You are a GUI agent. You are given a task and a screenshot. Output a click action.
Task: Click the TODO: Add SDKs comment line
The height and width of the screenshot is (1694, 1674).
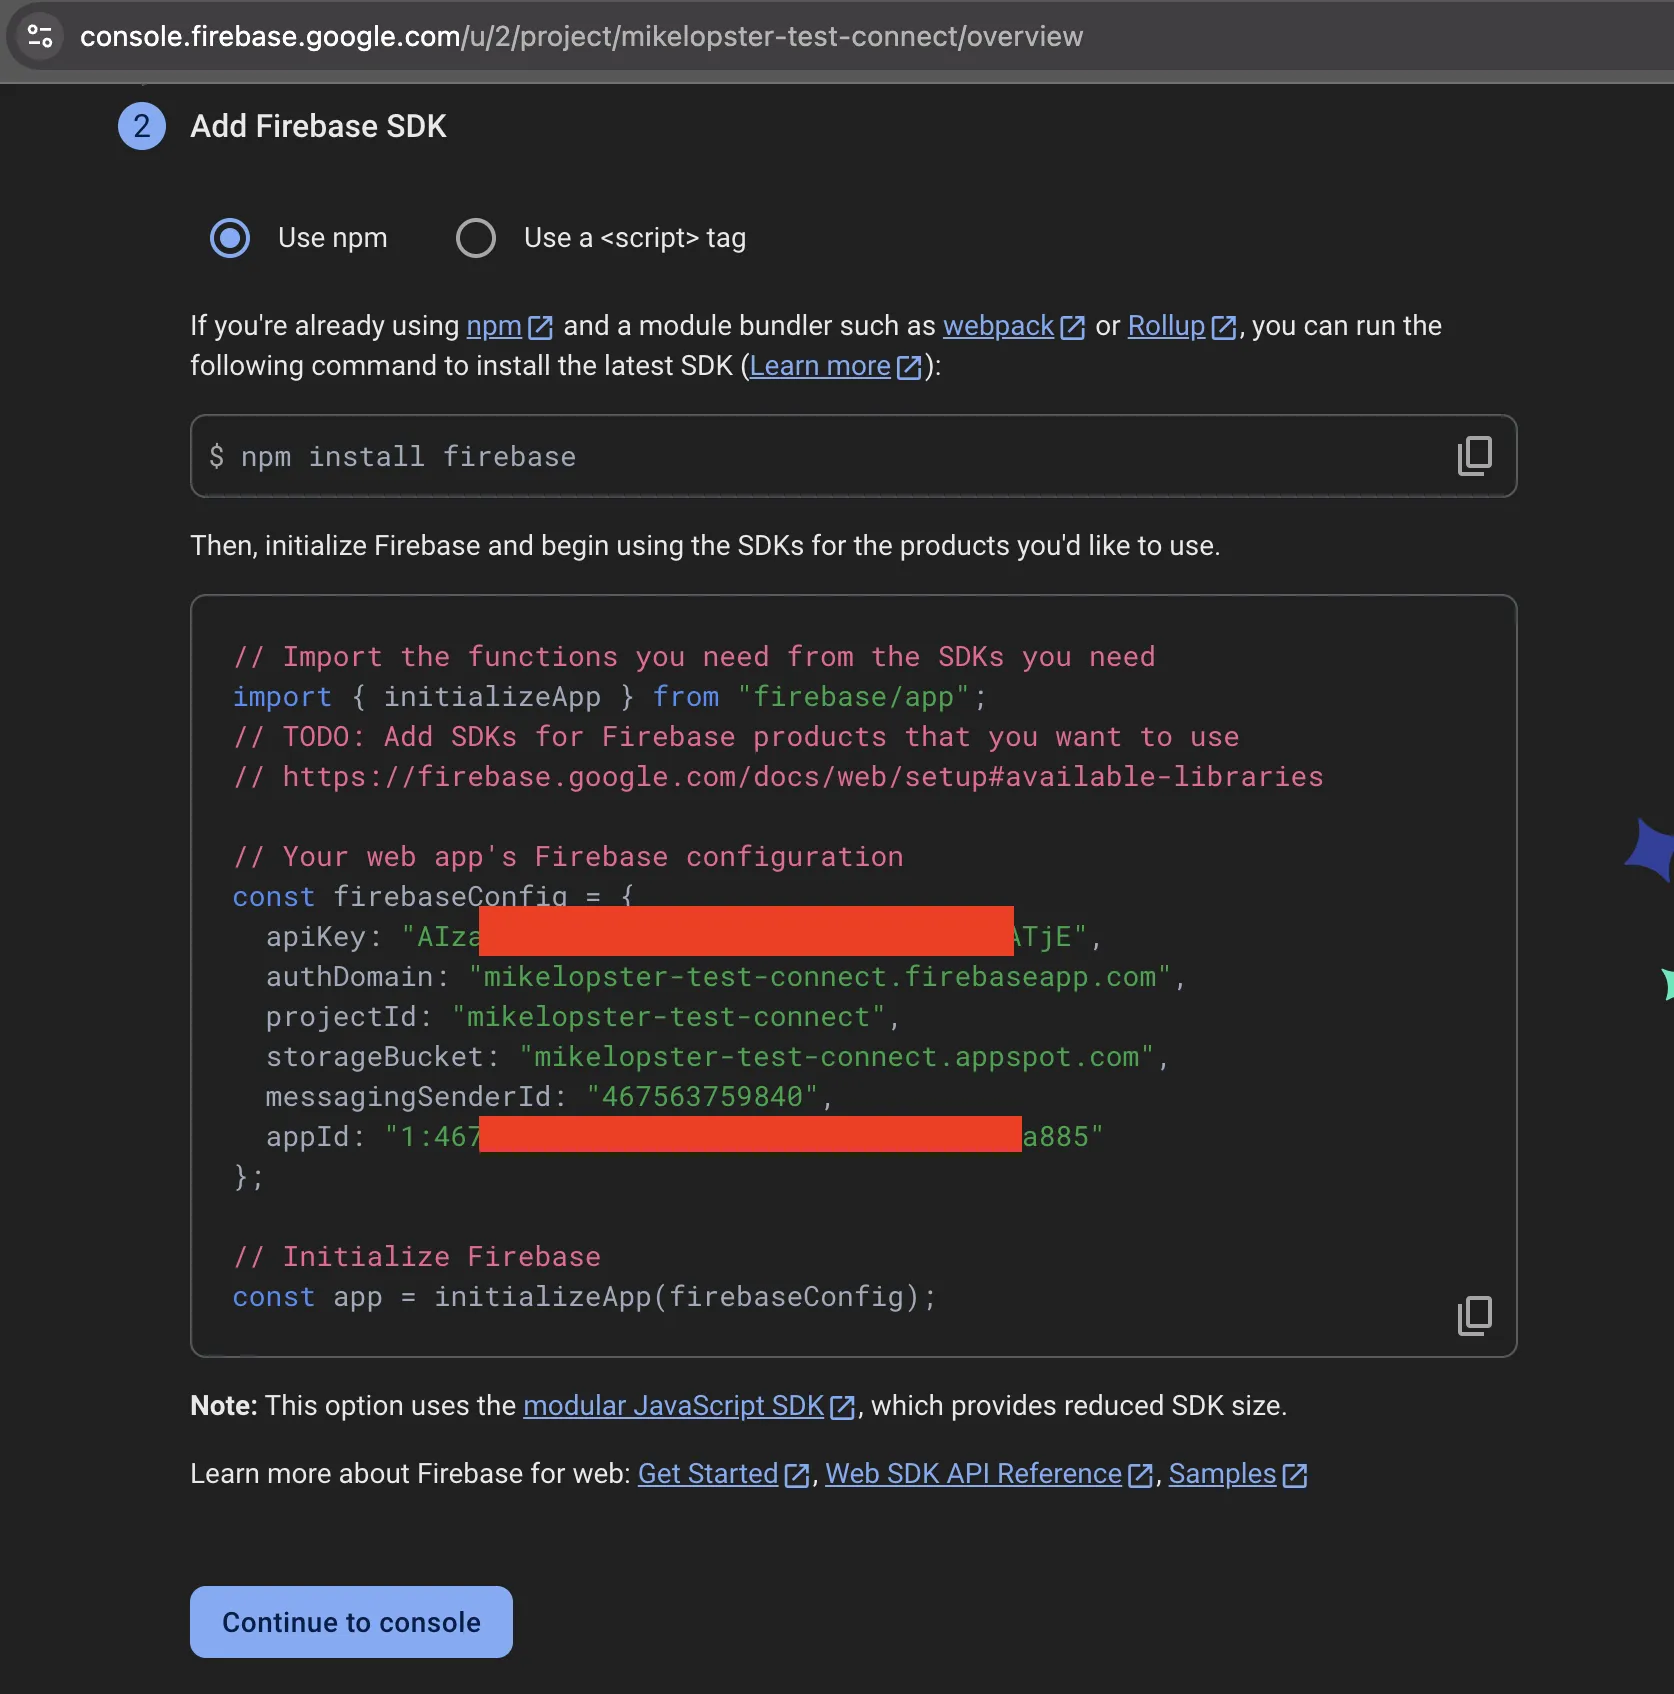(736, 737)
